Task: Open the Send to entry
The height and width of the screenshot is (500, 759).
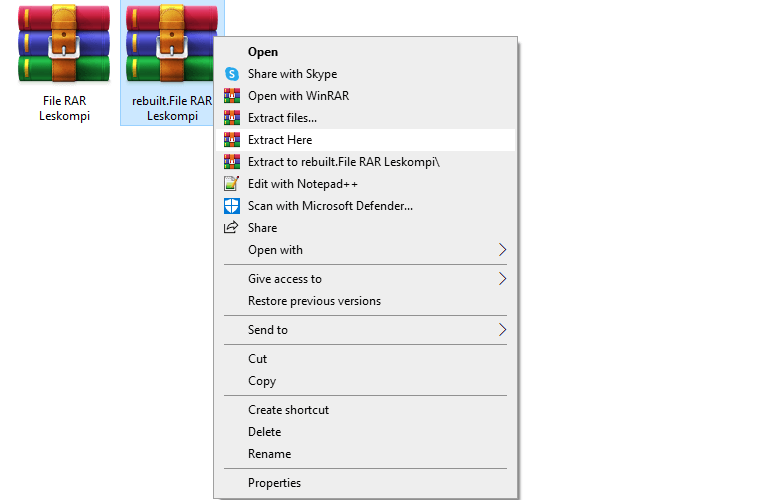Action: click(x=366, y=330)
